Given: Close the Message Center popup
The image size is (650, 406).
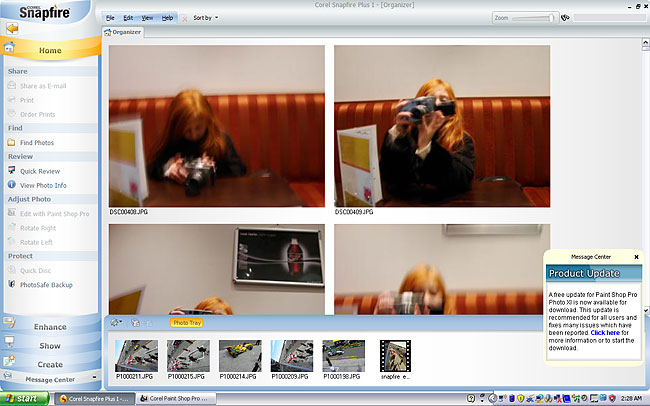Looking at the screenshot, I should (x=636, y=257).
